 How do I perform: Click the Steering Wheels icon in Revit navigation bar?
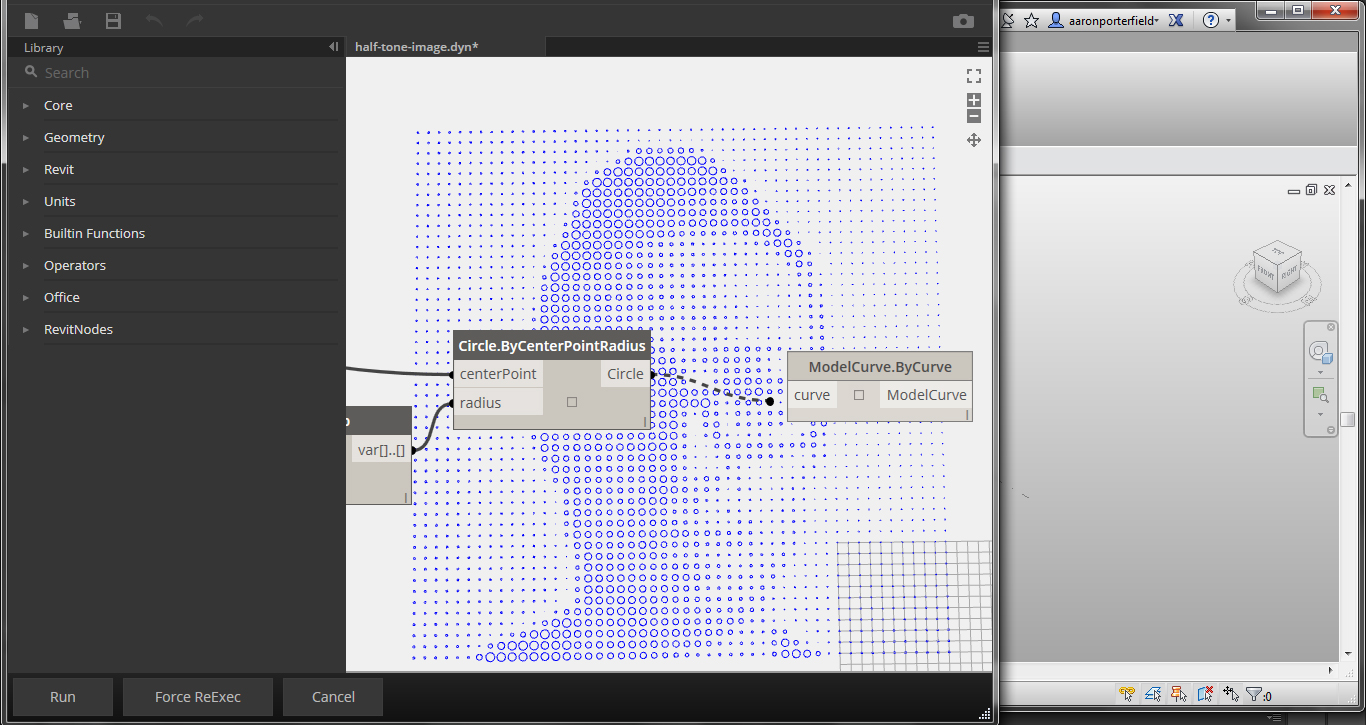pyautogui.click(x=1320, y=352)
